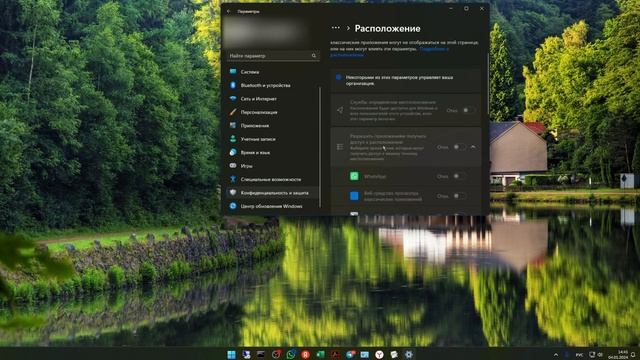Image resolution: width=640 pixels, height=360 pixels.
Task: Click the Конфиденциальность и защита shield icon
Action: 233,193
